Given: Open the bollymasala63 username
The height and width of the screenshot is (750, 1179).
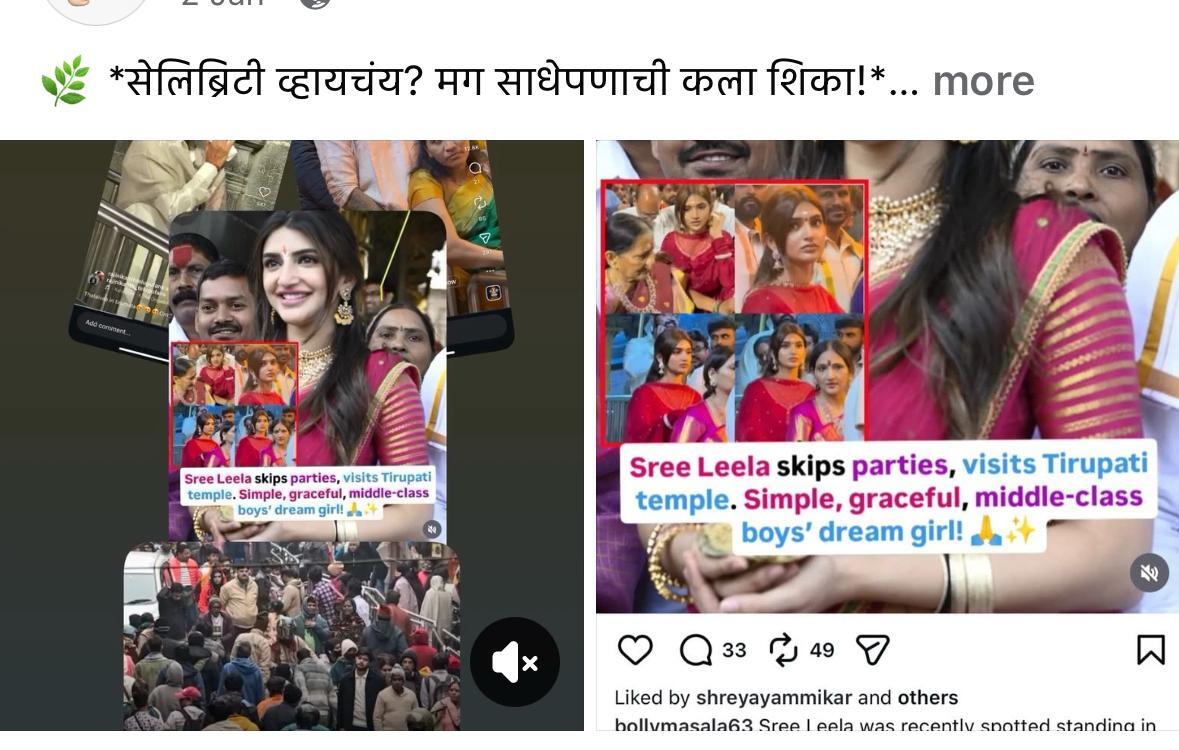Looking at the screenshot, I should click(x=683, y=725).
